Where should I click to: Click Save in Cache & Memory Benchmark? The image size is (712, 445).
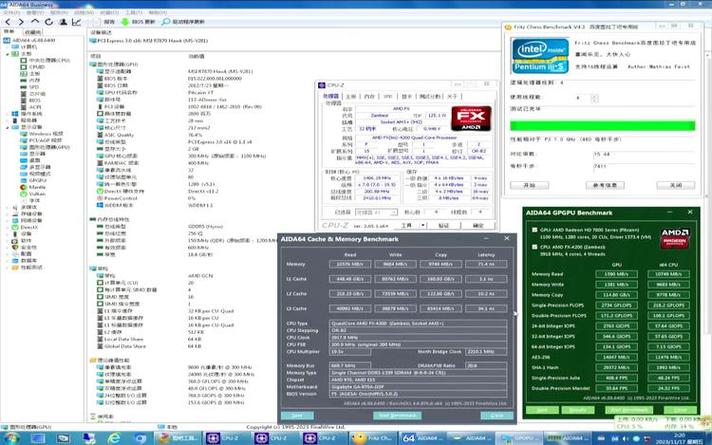[x=297, y=415]
